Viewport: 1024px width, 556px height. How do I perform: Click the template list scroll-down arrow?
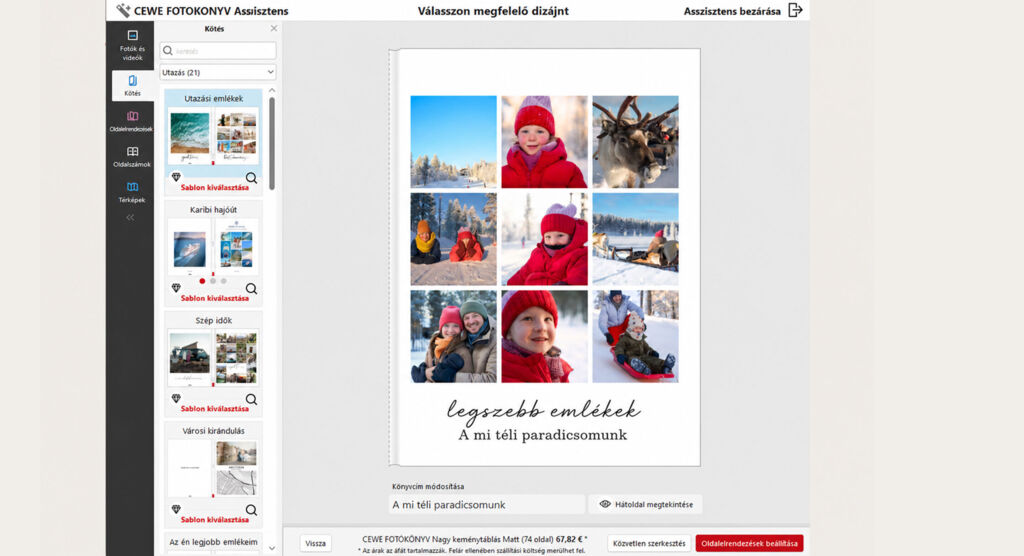pos(272,548)
